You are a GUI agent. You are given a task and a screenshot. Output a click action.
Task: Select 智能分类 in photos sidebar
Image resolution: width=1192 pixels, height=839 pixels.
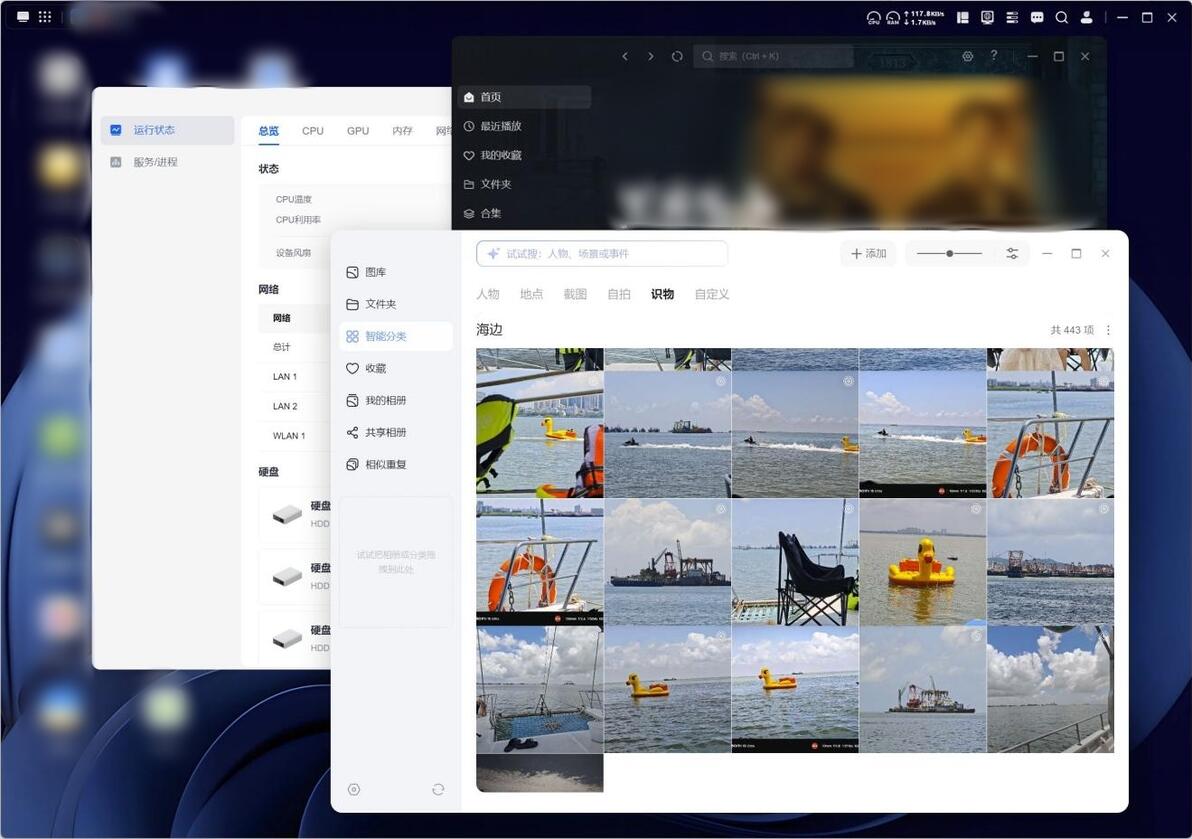tap(395, 336)
